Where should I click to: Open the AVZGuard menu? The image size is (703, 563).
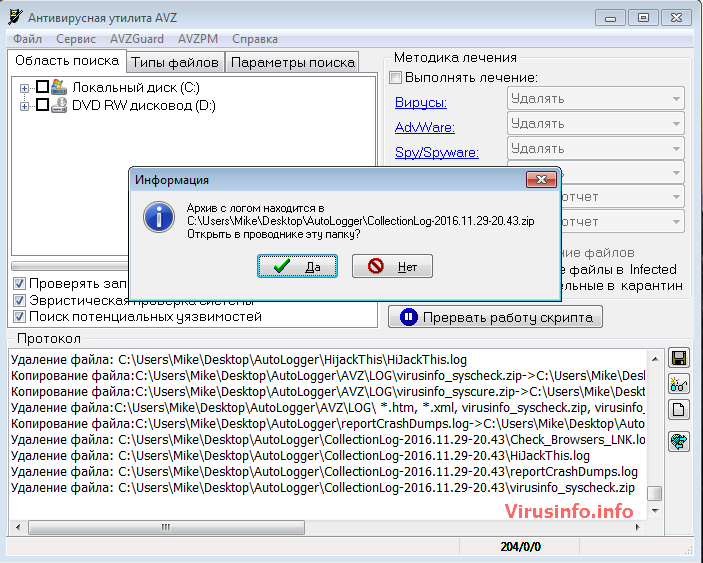pos(137,39)
